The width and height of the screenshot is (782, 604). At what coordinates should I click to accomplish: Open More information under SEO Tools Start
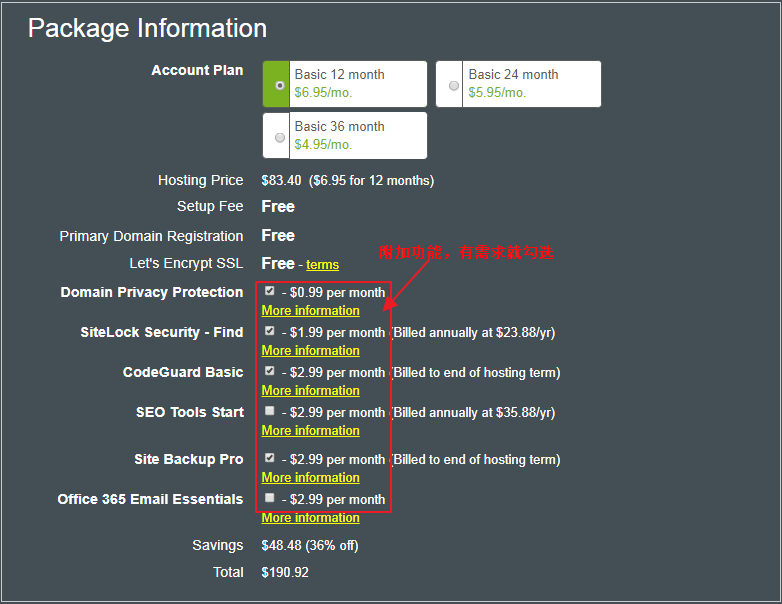tap(310, 431)
